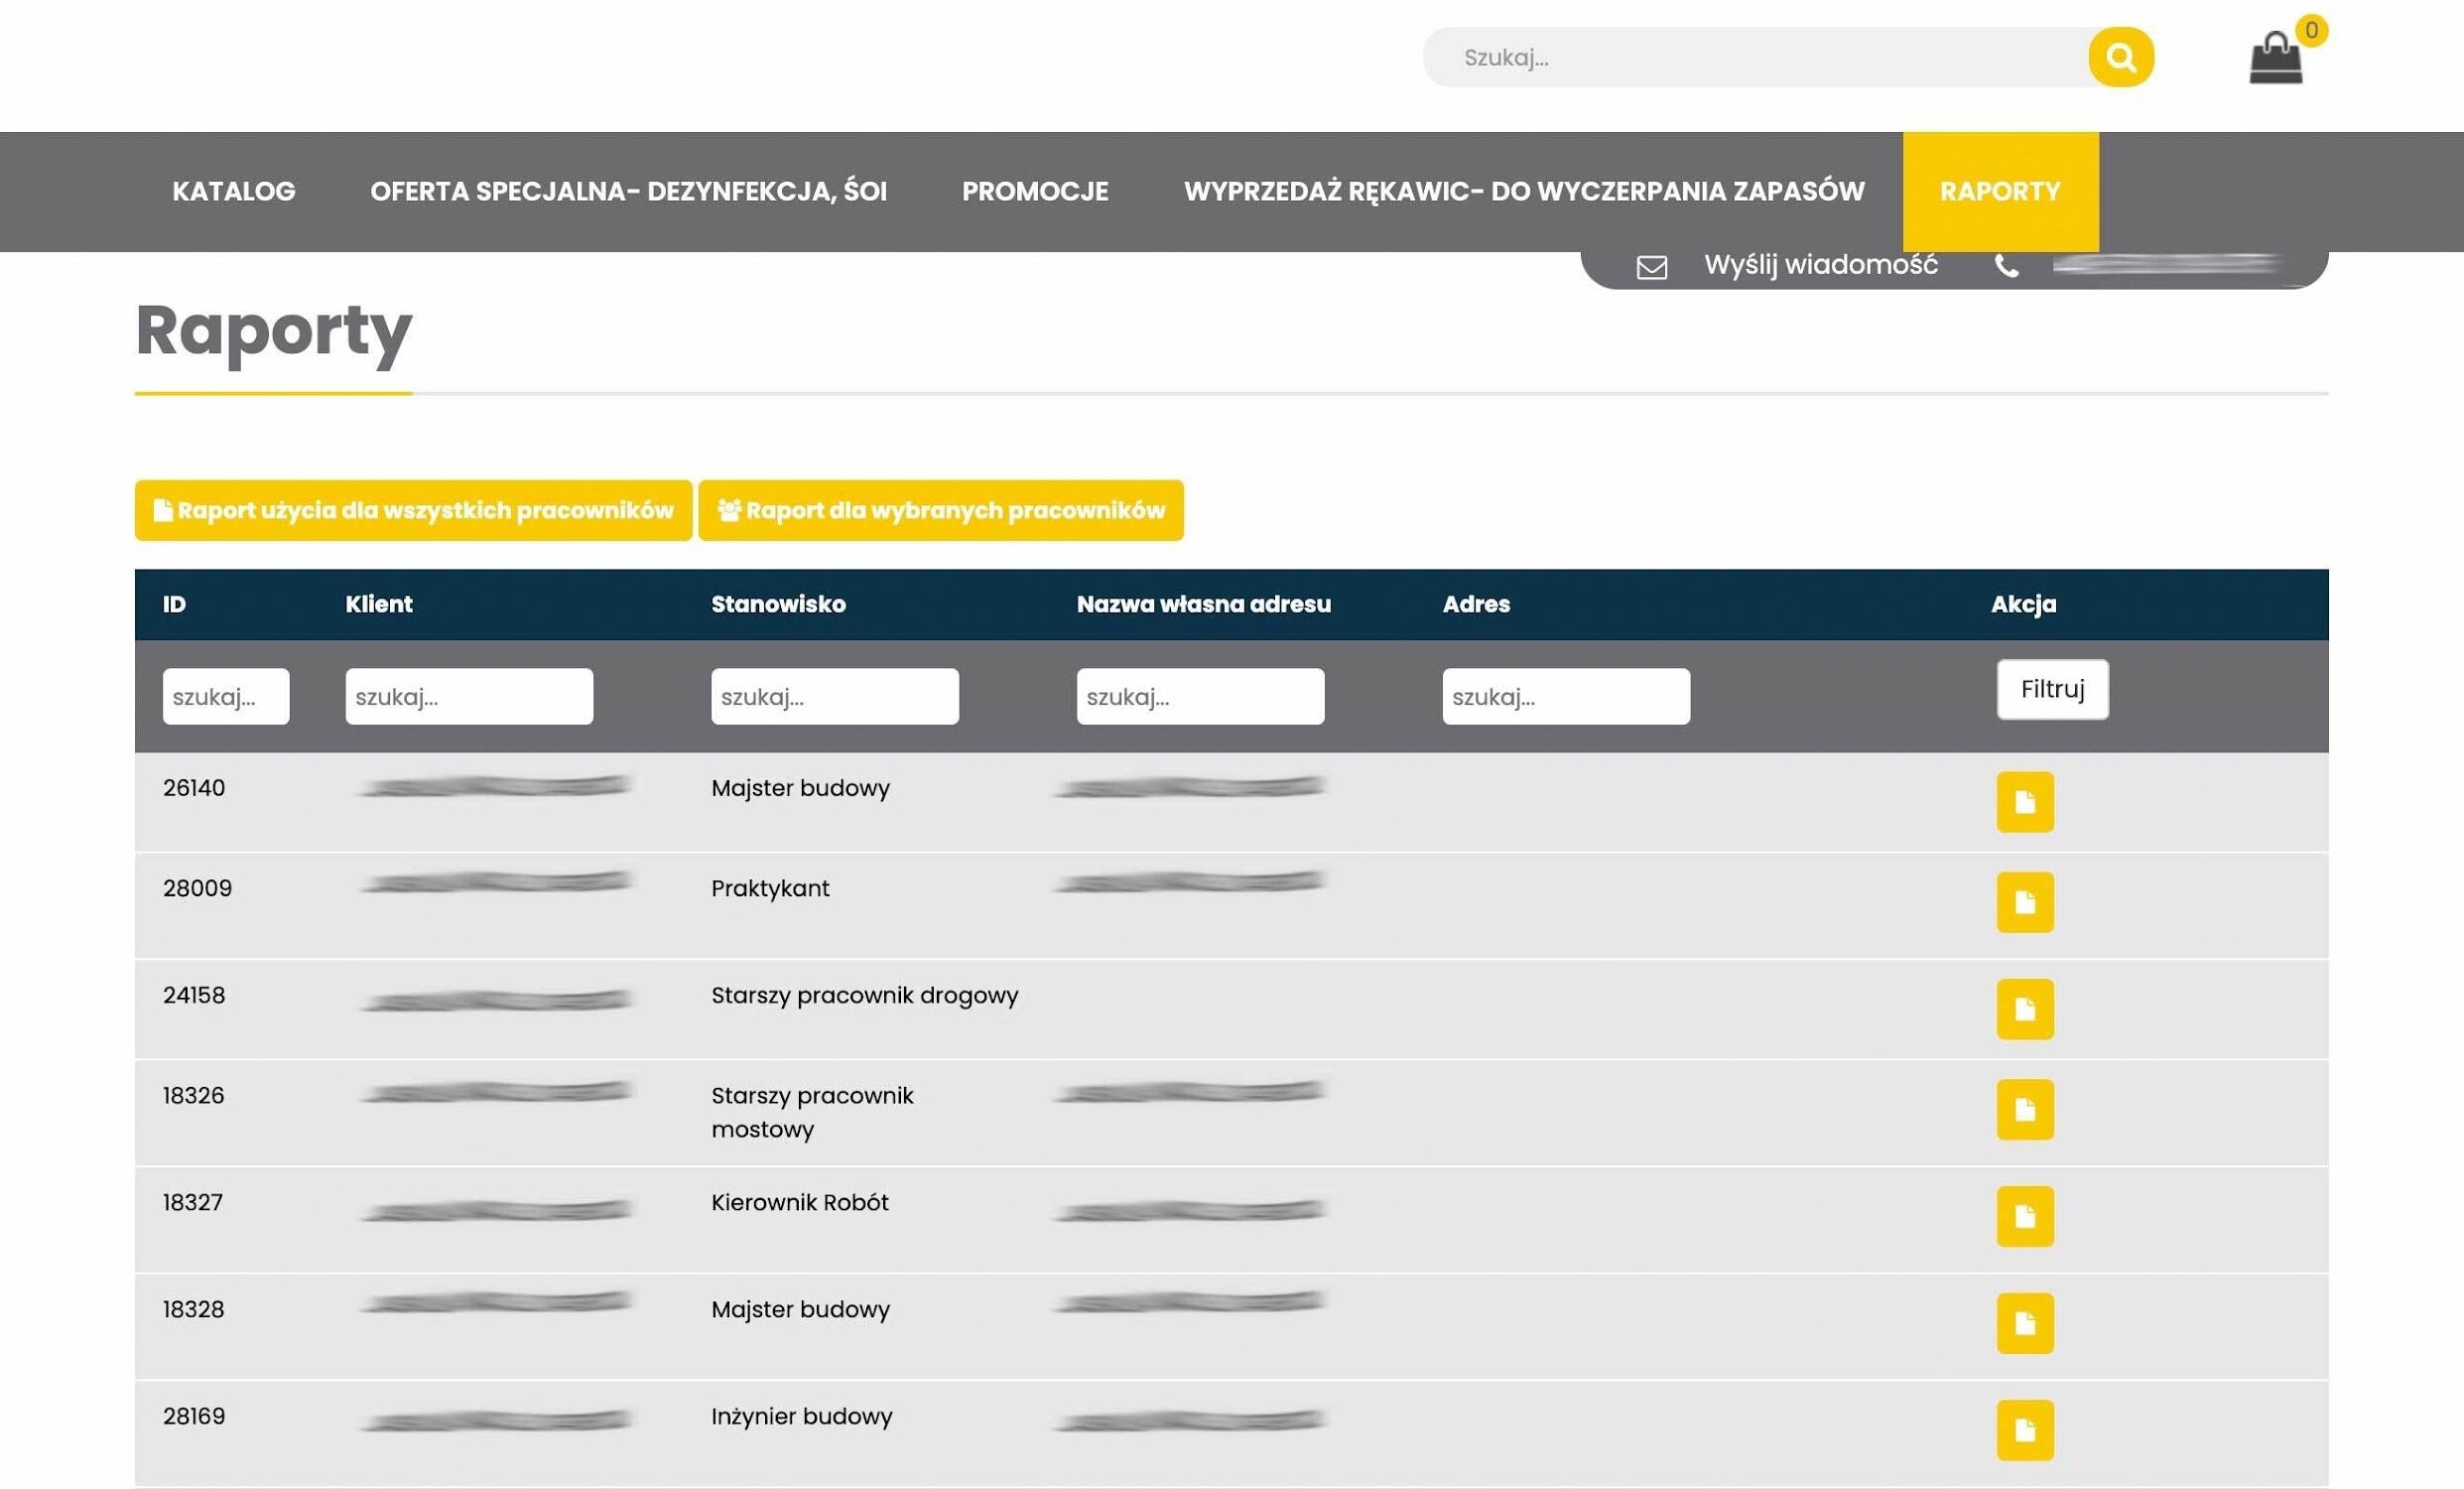The height and width of the screenshot is (1489, 2464).
Task: Select ID cell 26140
Action: 194,787
